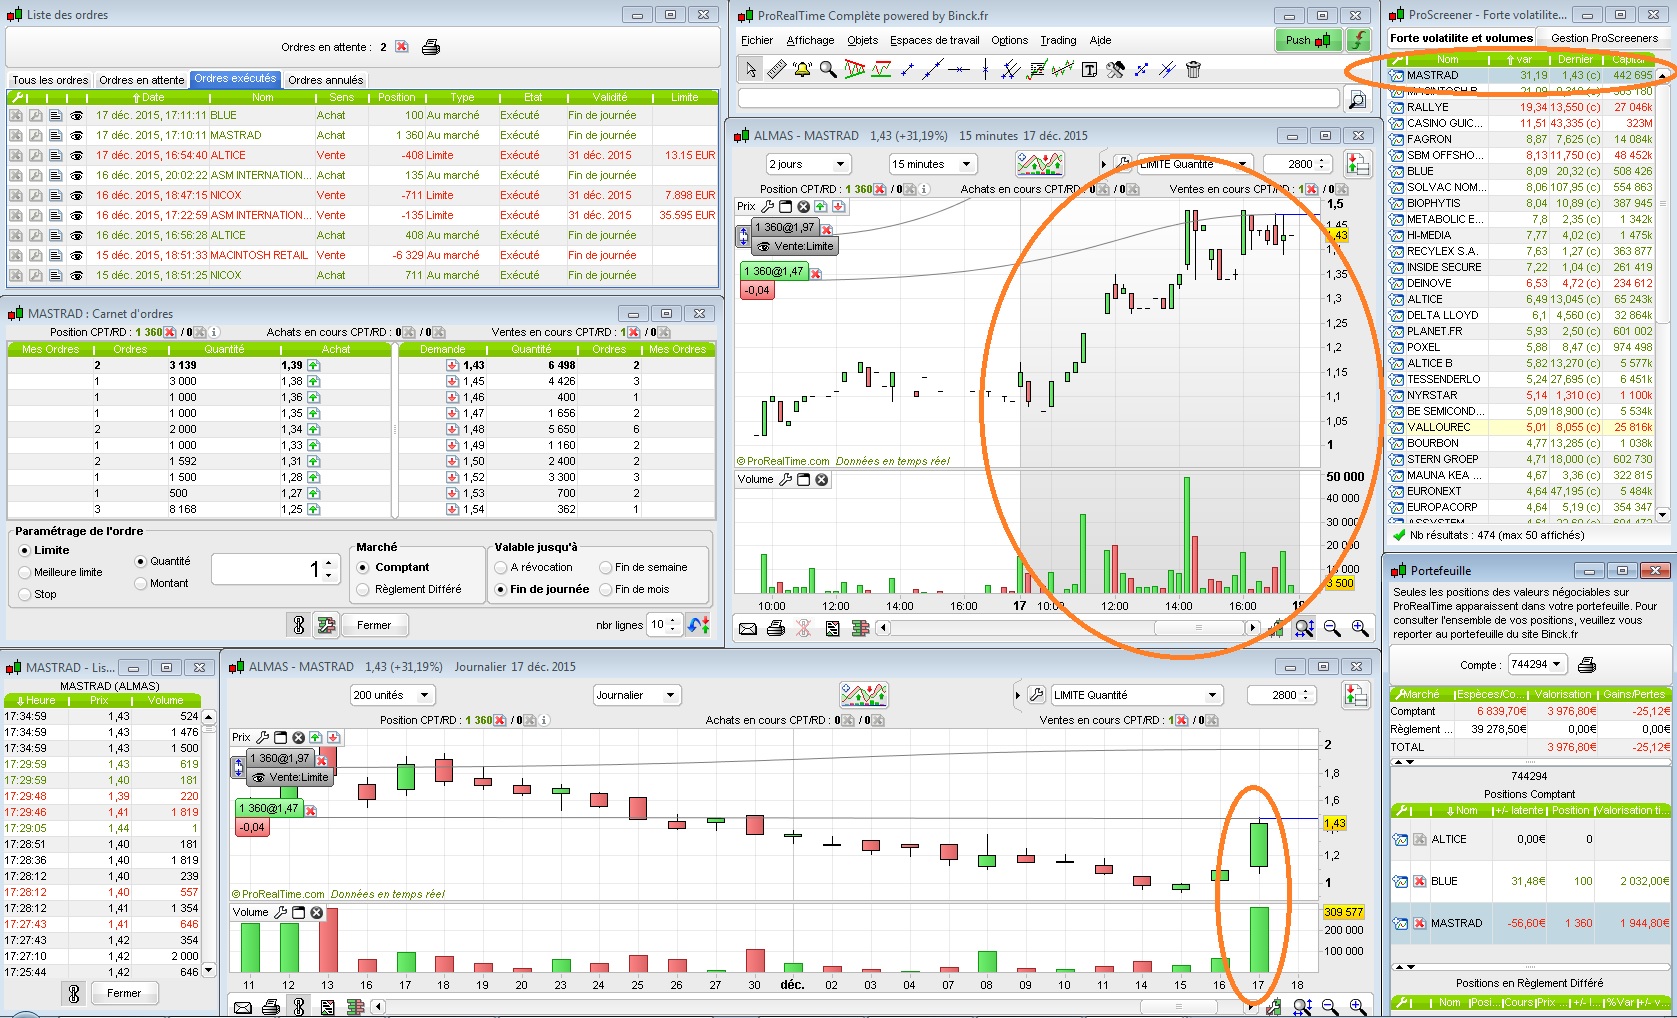Select the triangle pattern drawing tool
The image size is (1677, 1018).
854,69
